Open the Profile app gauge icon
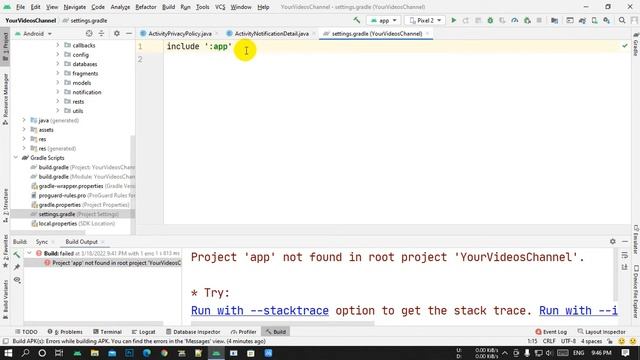Viewport: 640px width, 360px height. [515, 20]
